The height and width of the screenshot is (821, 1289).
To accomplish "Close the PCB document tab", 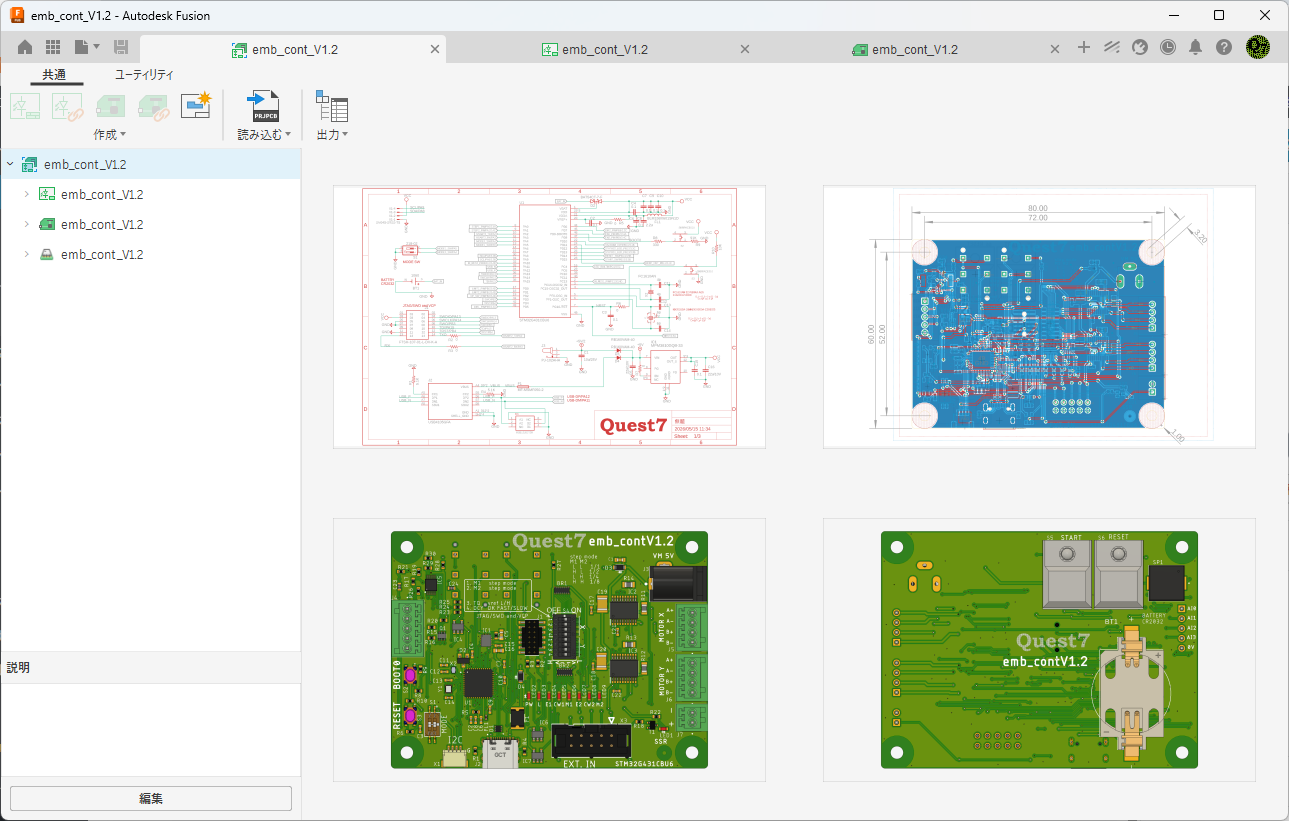I will click(1054, 49).
